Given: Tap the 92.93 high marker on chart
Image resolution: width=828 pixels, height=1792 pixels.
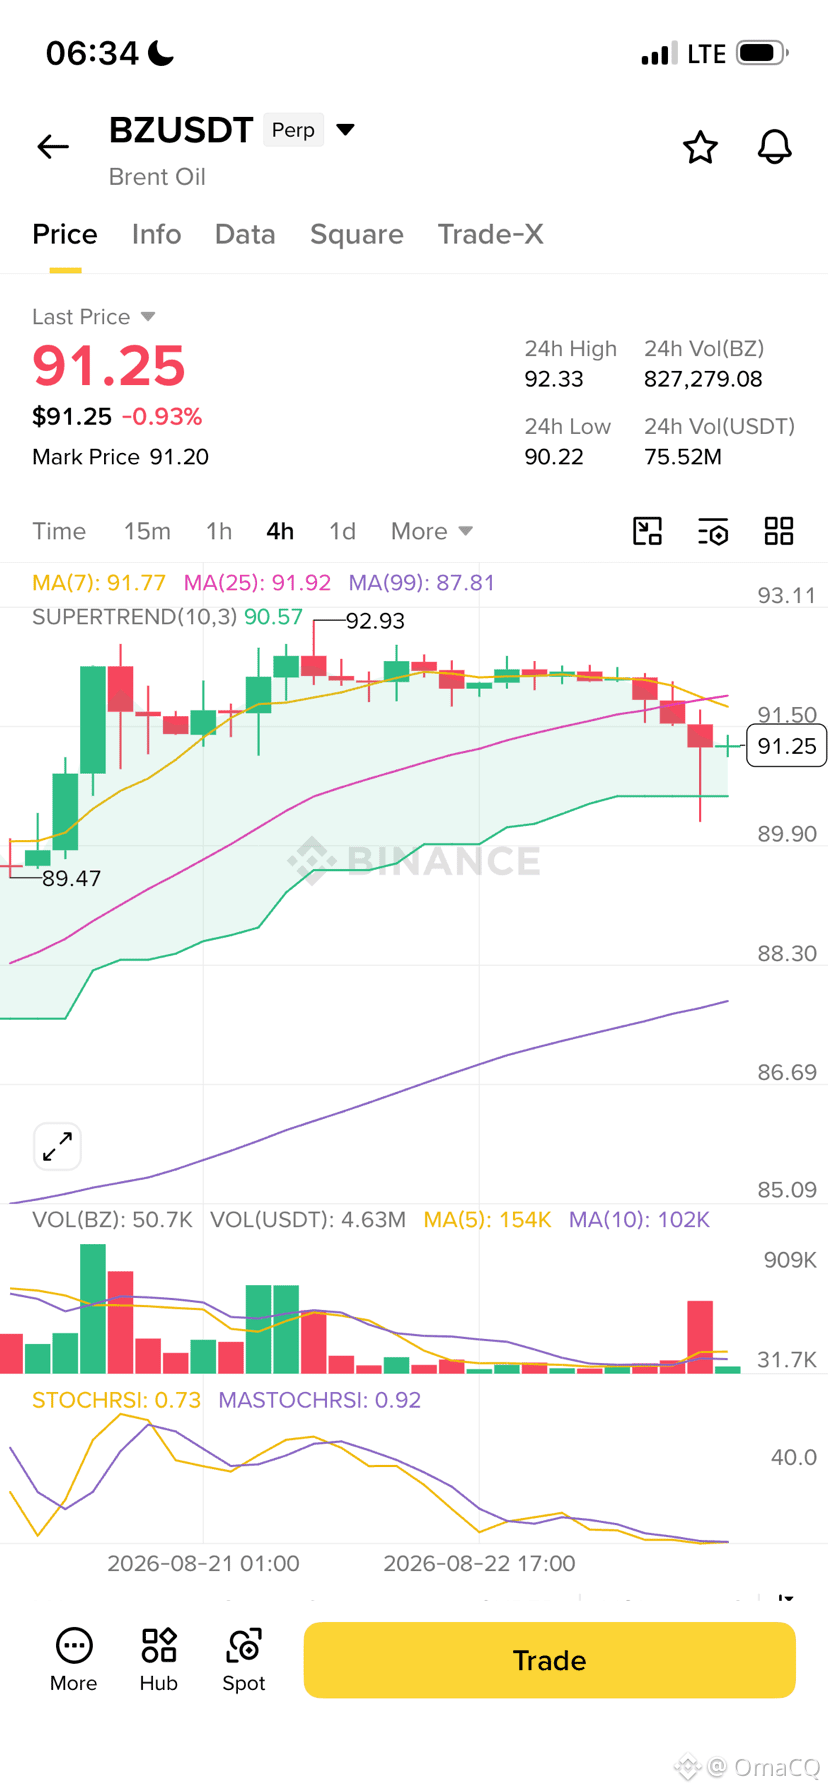Looking at the screenshot, I should pyautogui.click(x=375, y=621).
